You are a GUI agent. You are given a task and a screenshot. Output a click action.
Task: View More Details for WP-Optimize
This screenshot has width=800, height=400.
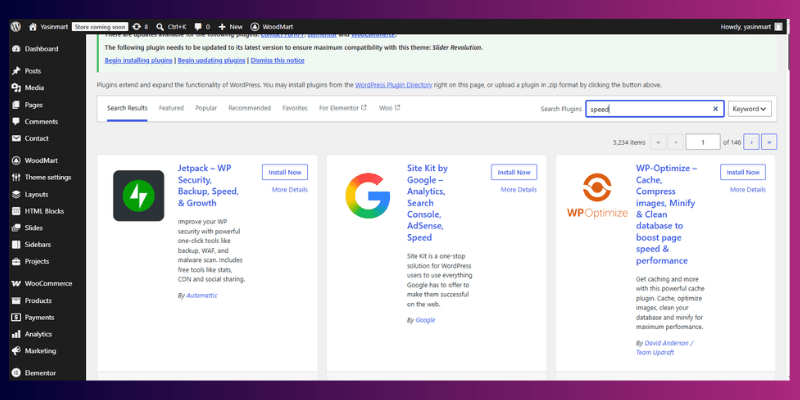click(748, 190)
